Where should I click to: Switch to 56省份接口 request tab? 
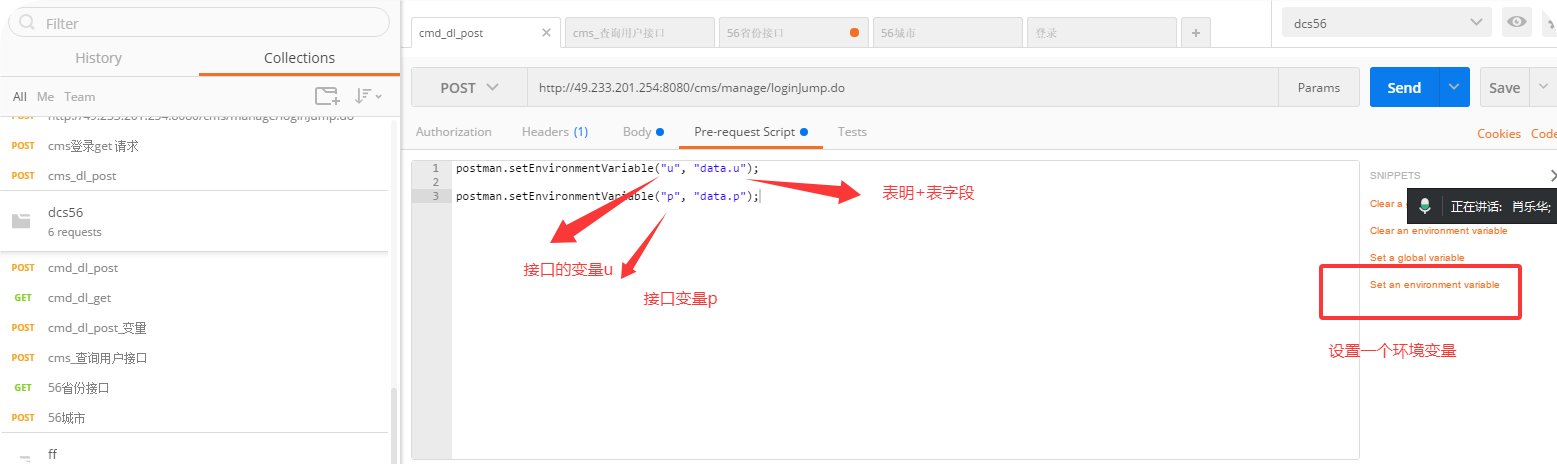794,33
